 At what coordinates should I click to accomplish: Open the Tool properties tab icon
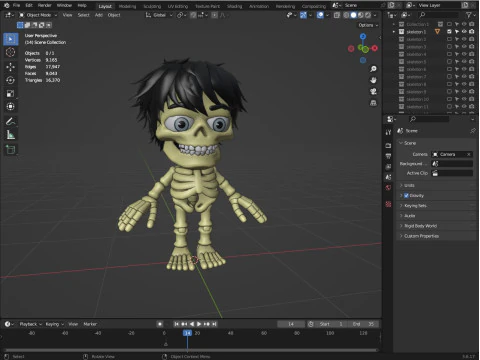point(388,132)
